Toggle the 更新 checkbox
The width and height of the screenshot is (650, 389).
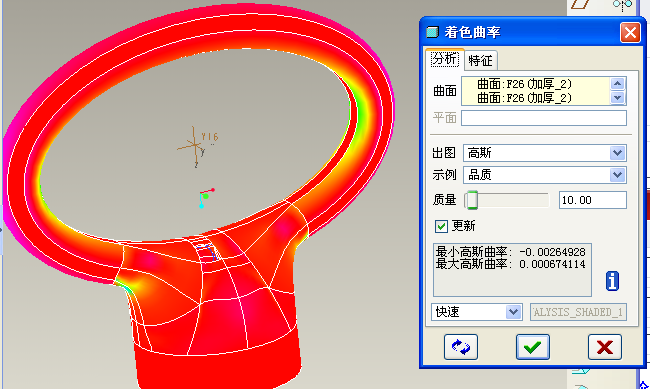pos(441,226)
